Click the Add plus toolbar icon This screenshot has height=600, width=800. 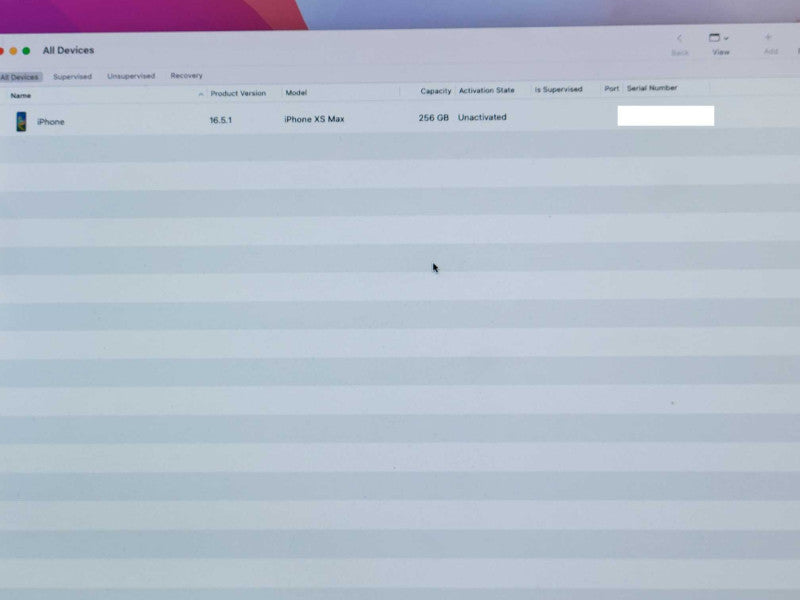click(x=768, y=37)
